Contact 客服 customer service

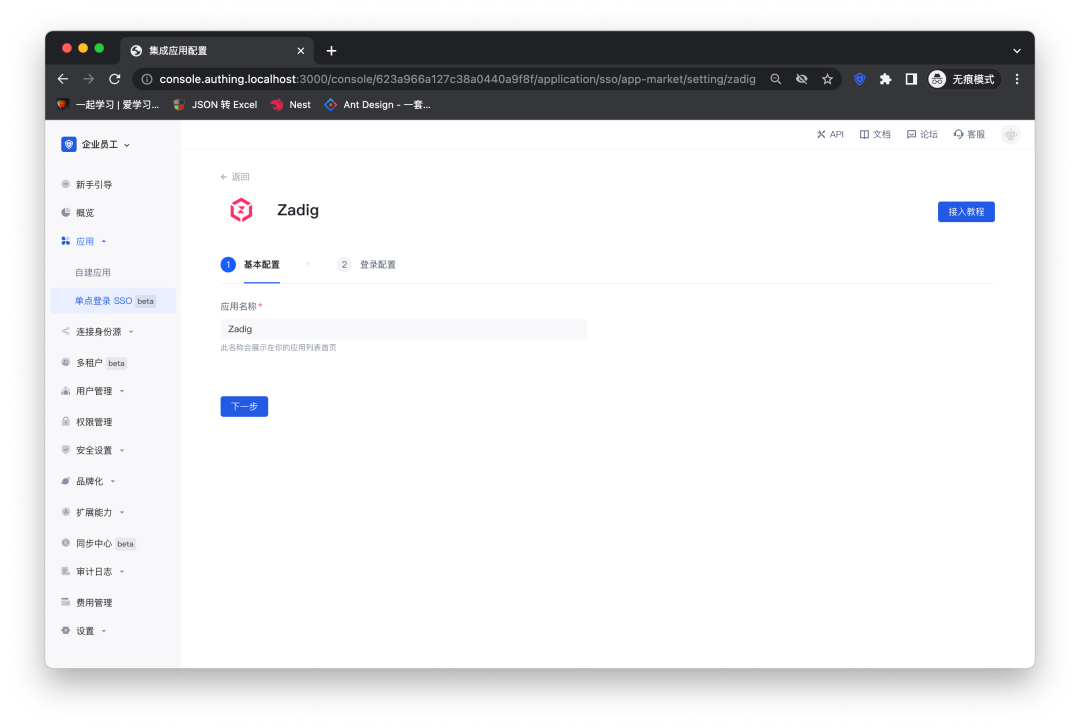coord(969,134)
